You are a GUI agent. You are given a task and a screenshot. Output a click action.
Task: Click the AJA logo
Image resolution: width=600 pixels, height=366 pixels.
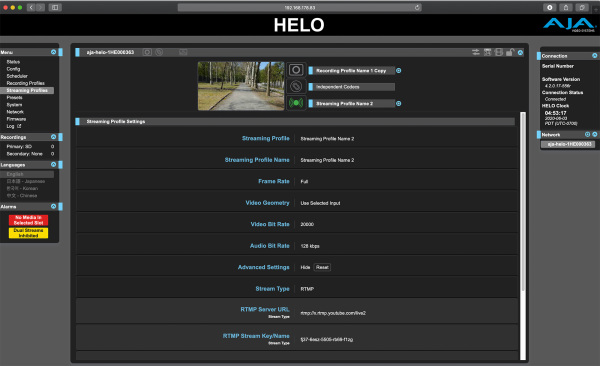pyautogui.click(x=569, y=25)
